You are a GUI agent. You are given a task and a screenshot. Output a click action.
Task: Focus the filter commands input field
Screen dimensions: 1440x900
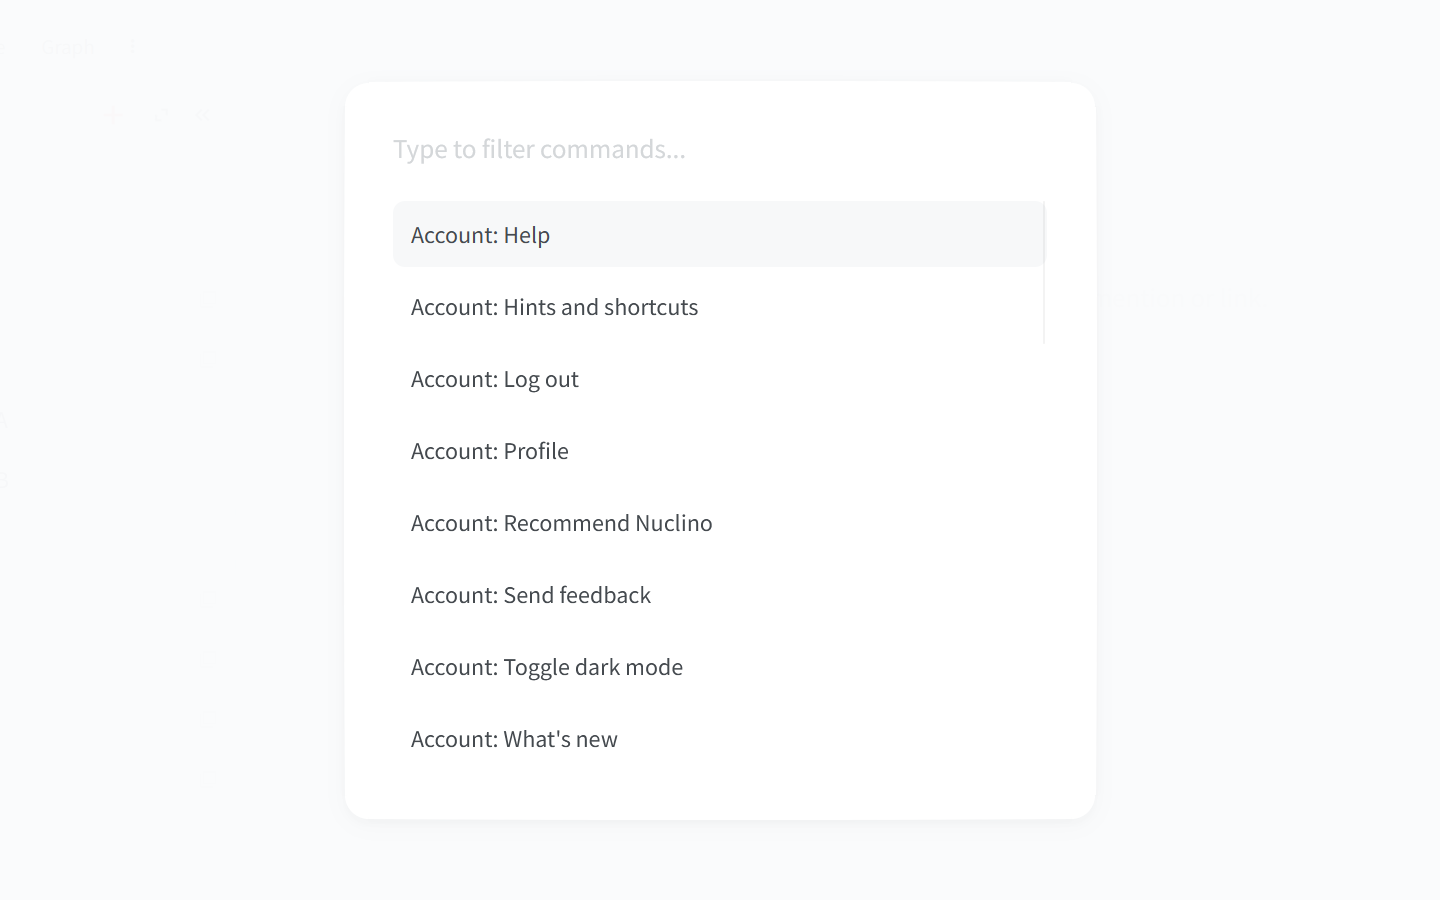(718, 149)
